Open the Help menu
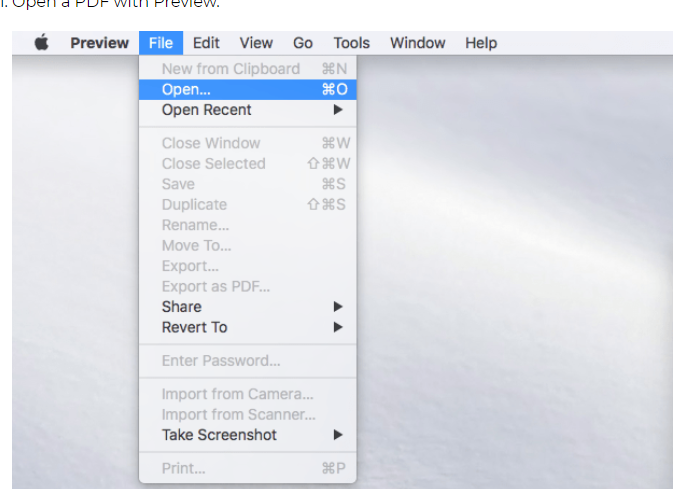This screenshot has height=489, width=686. coord(481,43)
